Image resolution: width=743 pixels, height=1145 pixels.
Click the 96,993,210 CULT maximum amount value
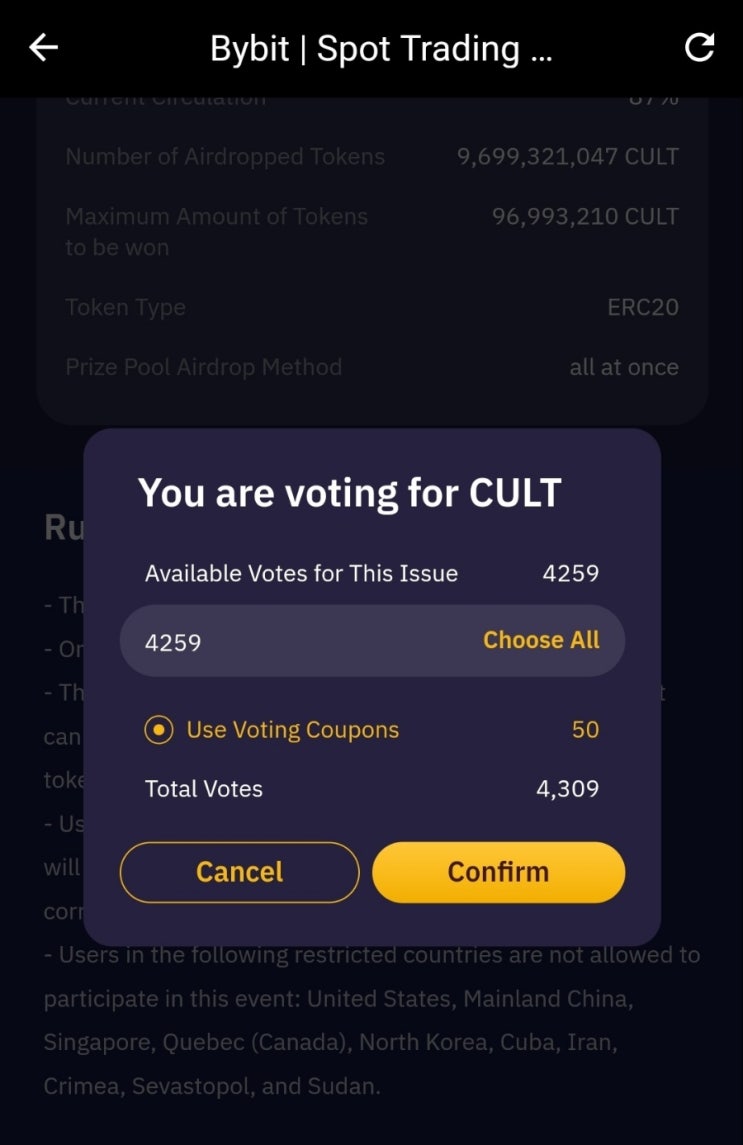pyautogui.click(x=585, y=216)
